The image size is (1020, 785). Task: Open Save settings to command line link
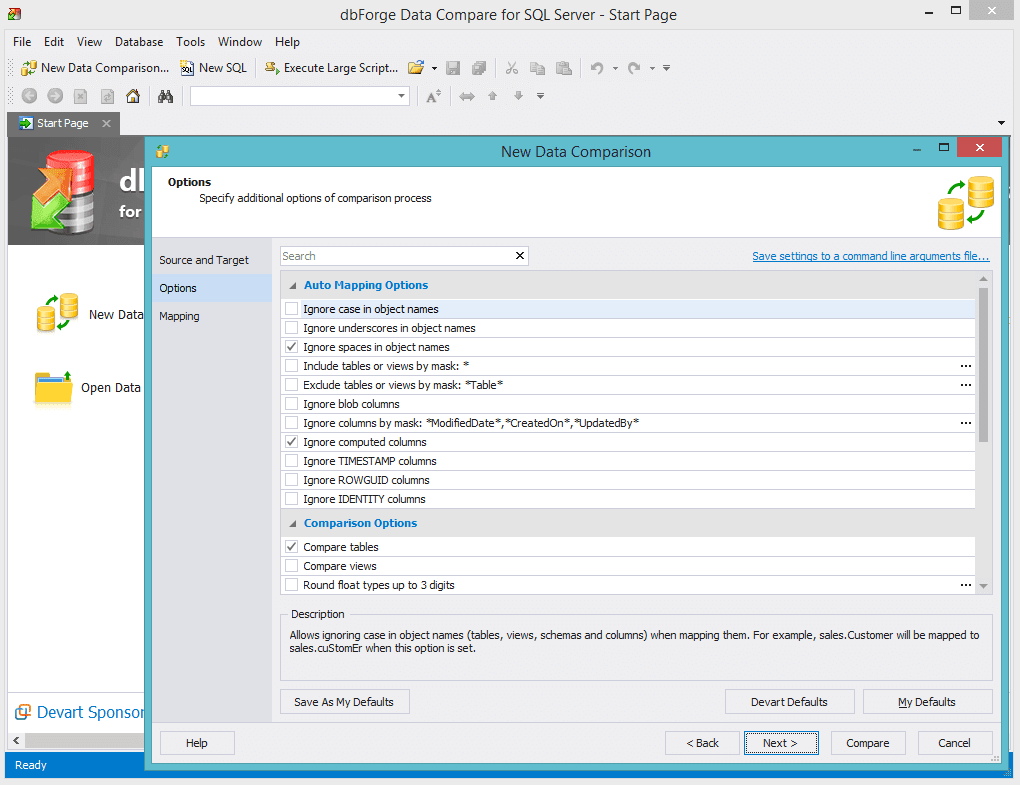click(870, 256)
